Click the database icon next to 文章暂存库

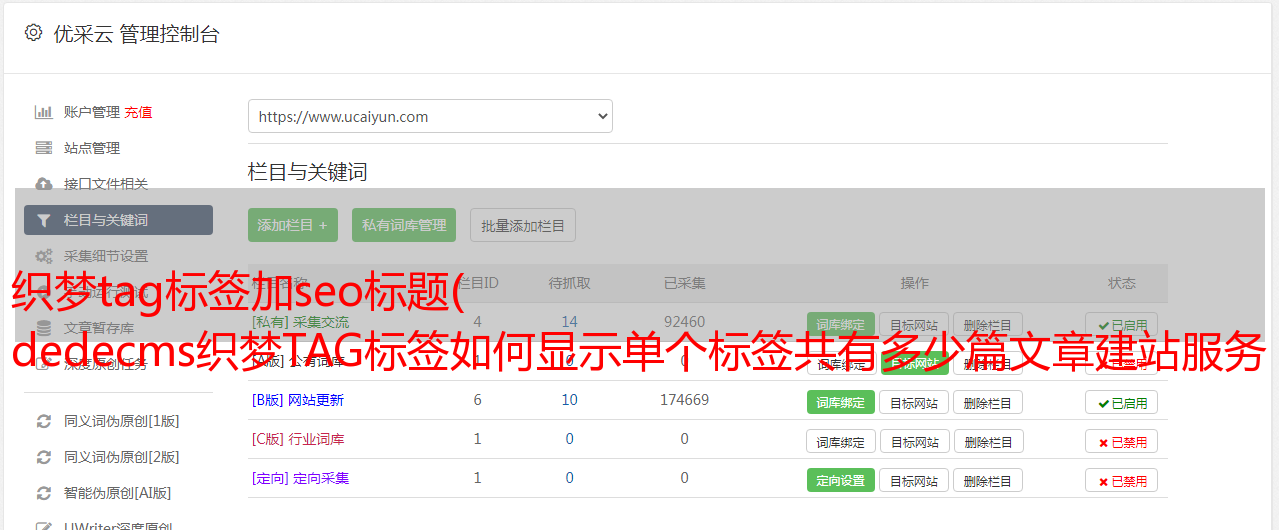click(44, 328)
